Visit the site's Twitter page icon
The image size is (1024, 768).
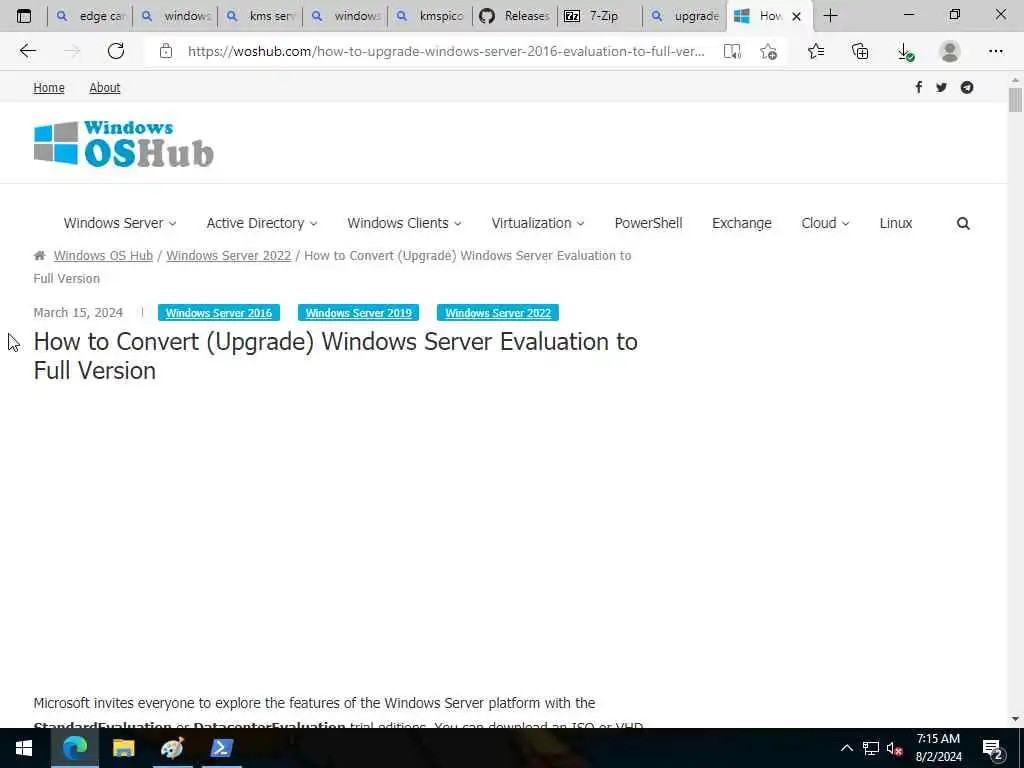pyautogui.click(x=941, y=87)
